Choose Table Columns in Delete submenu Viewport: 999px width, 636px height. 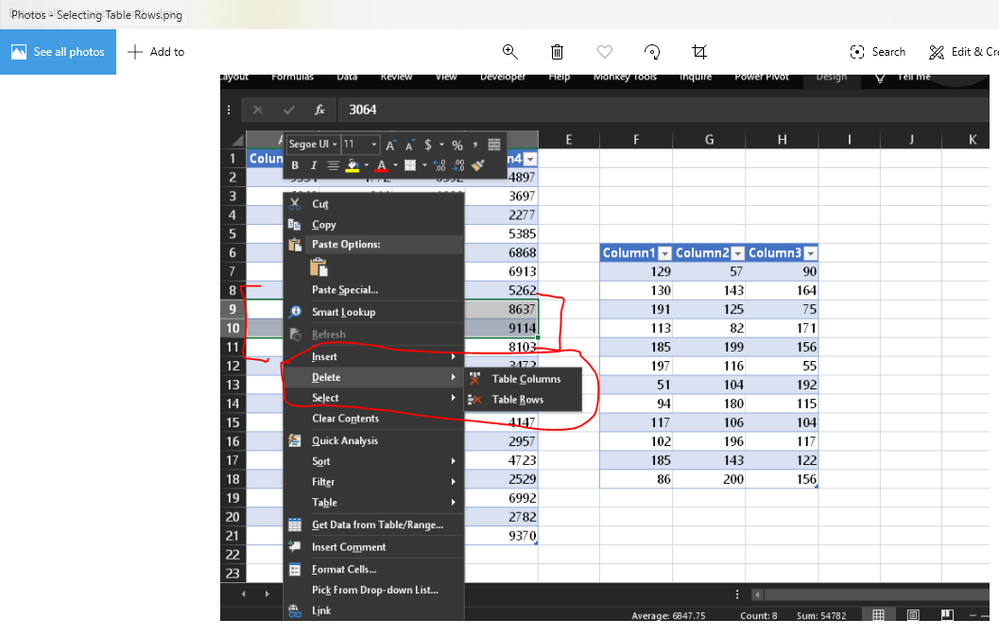click(x=523, y=379)
